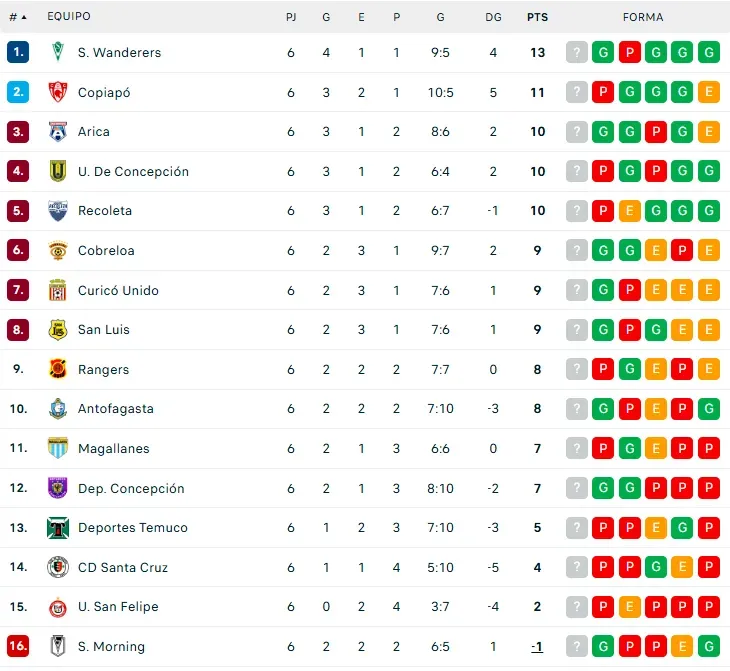
Task: Click the EQUIPO column header
Action: [68, 17]
